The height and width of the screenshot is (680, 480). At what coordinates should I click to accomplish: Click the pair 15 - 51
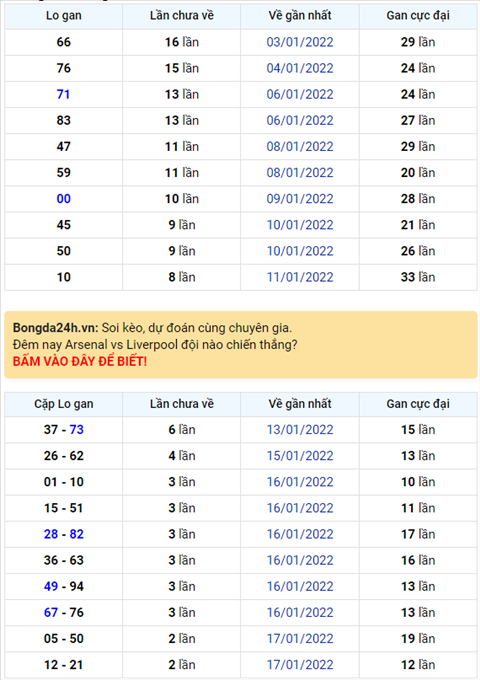point(63,508)
